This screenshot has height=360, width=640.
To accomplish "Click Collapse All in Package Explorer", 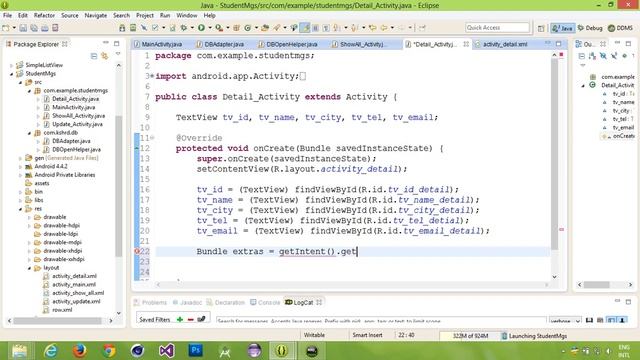I will pos(94,56).
